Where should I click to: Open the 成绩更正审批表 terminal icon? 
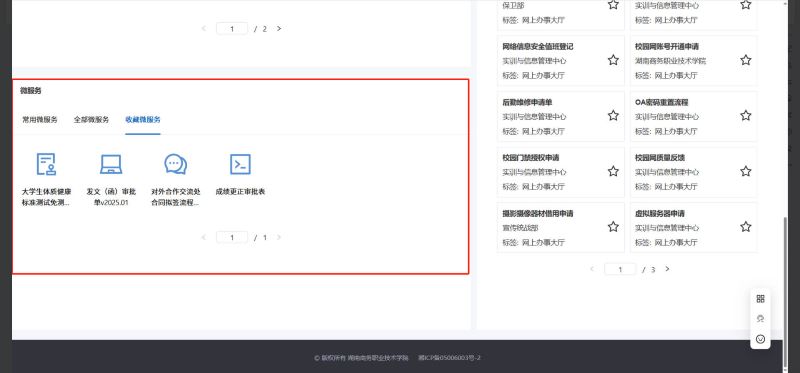click(240, 164)
